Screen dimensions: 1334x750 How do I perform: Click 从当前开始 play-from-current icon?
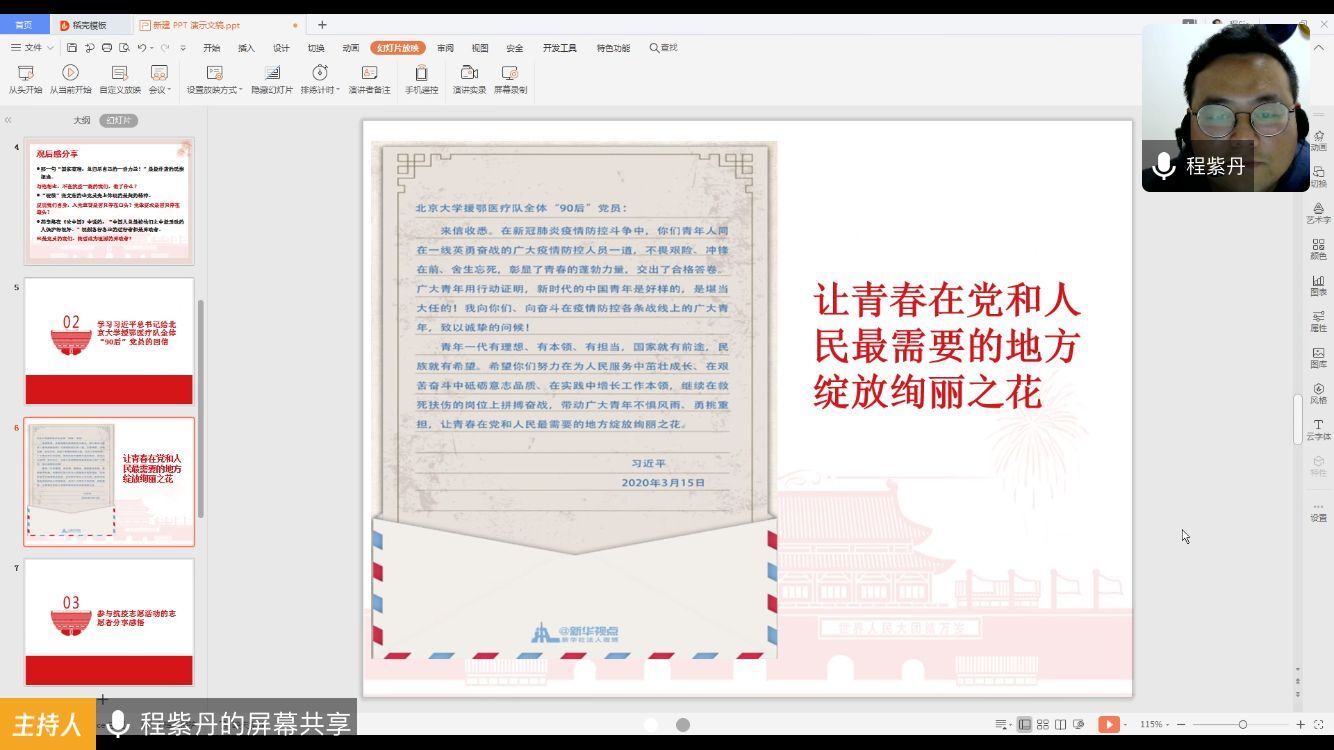tap(70, 73)
